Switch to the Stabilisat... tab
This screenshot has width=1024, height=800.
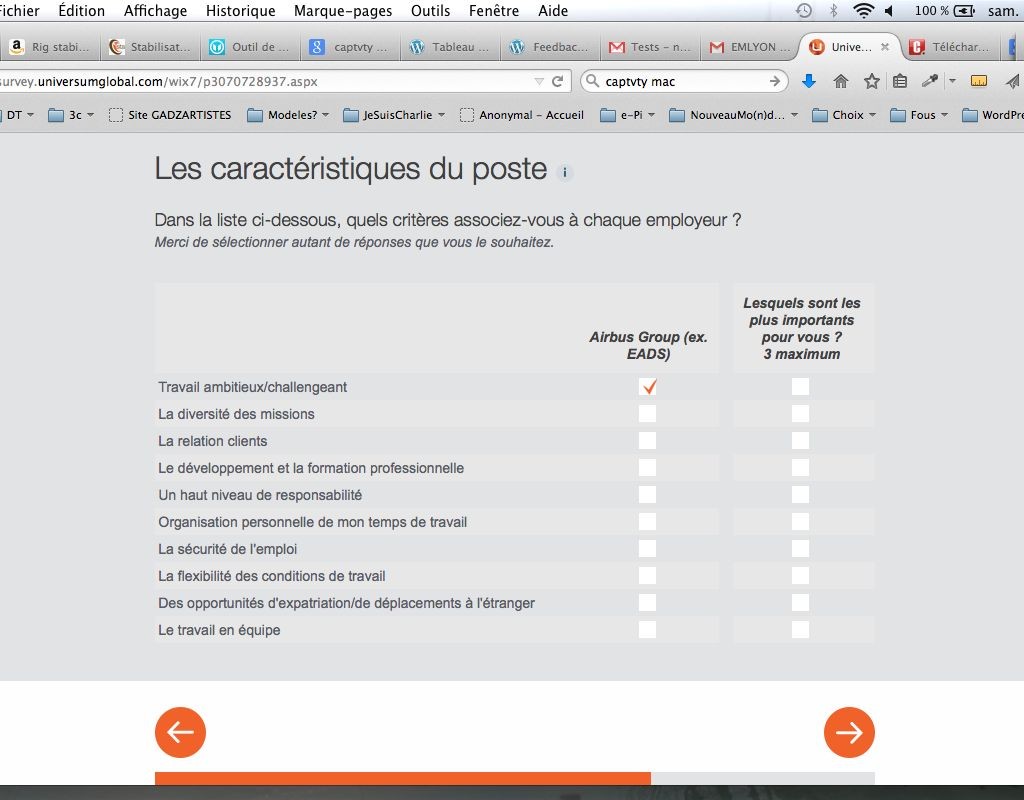(x=150, y=47)
